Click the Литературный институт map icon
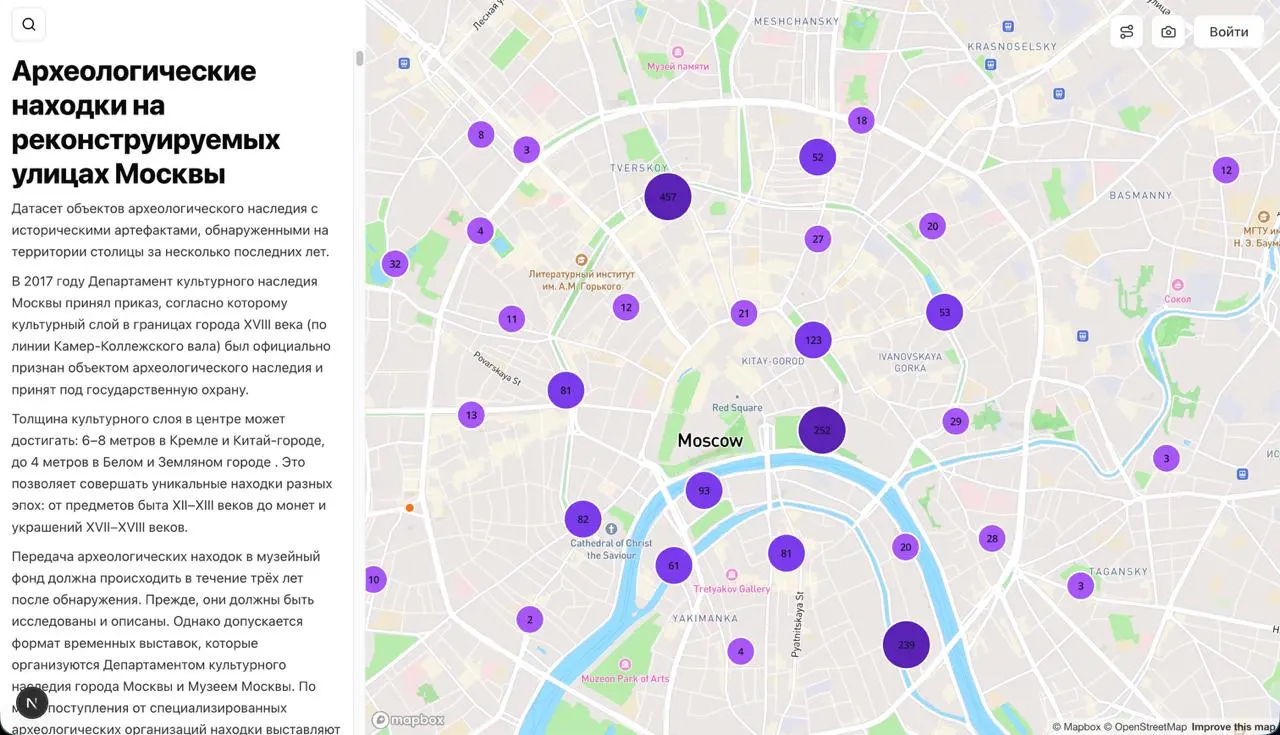 click(x=582, y=258)
